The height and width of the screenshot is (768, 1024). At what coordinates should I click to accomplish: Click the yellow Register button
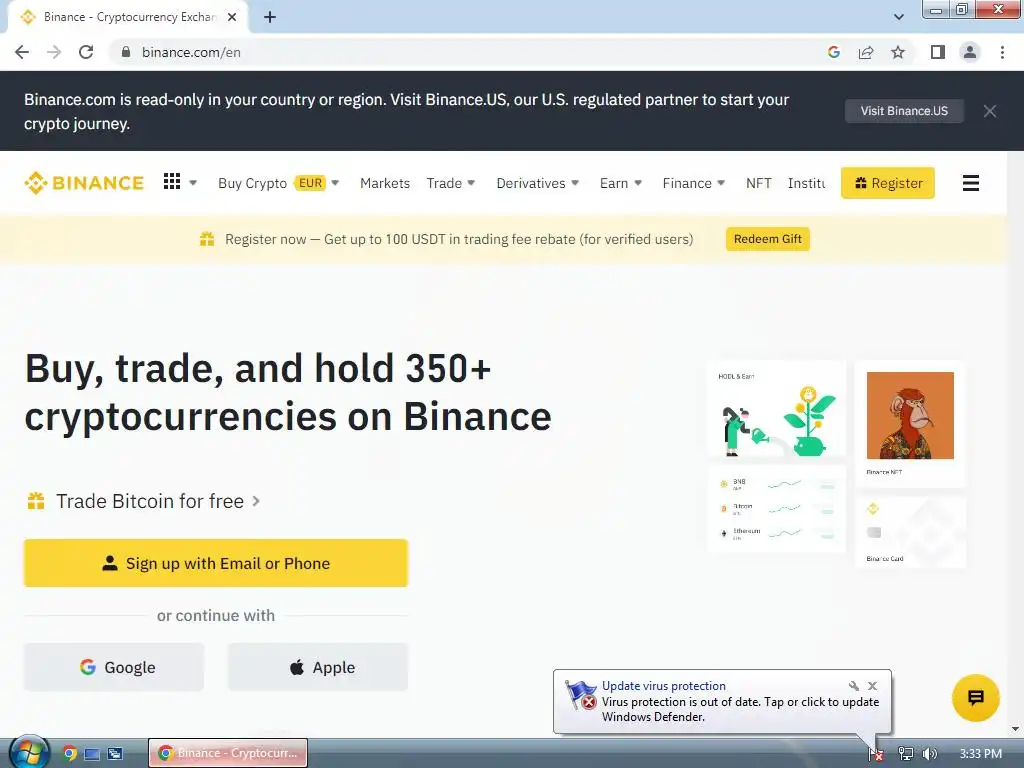pos(888,183)
